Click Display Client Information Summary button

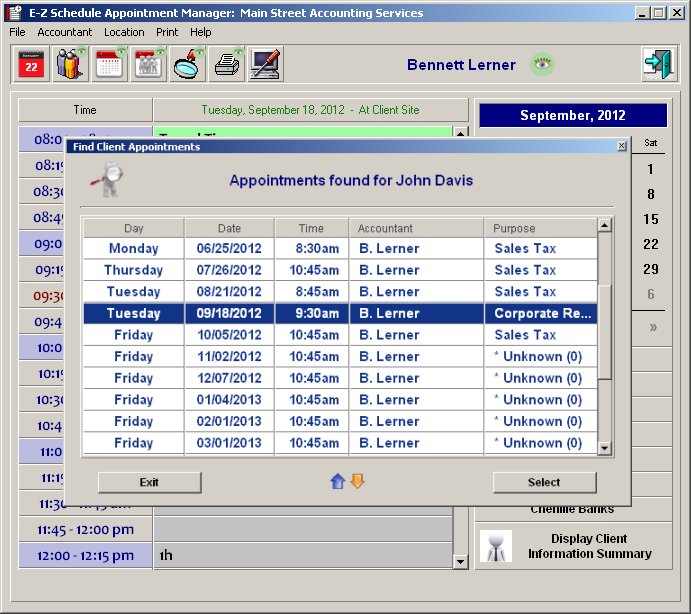[x=572, y=546]
